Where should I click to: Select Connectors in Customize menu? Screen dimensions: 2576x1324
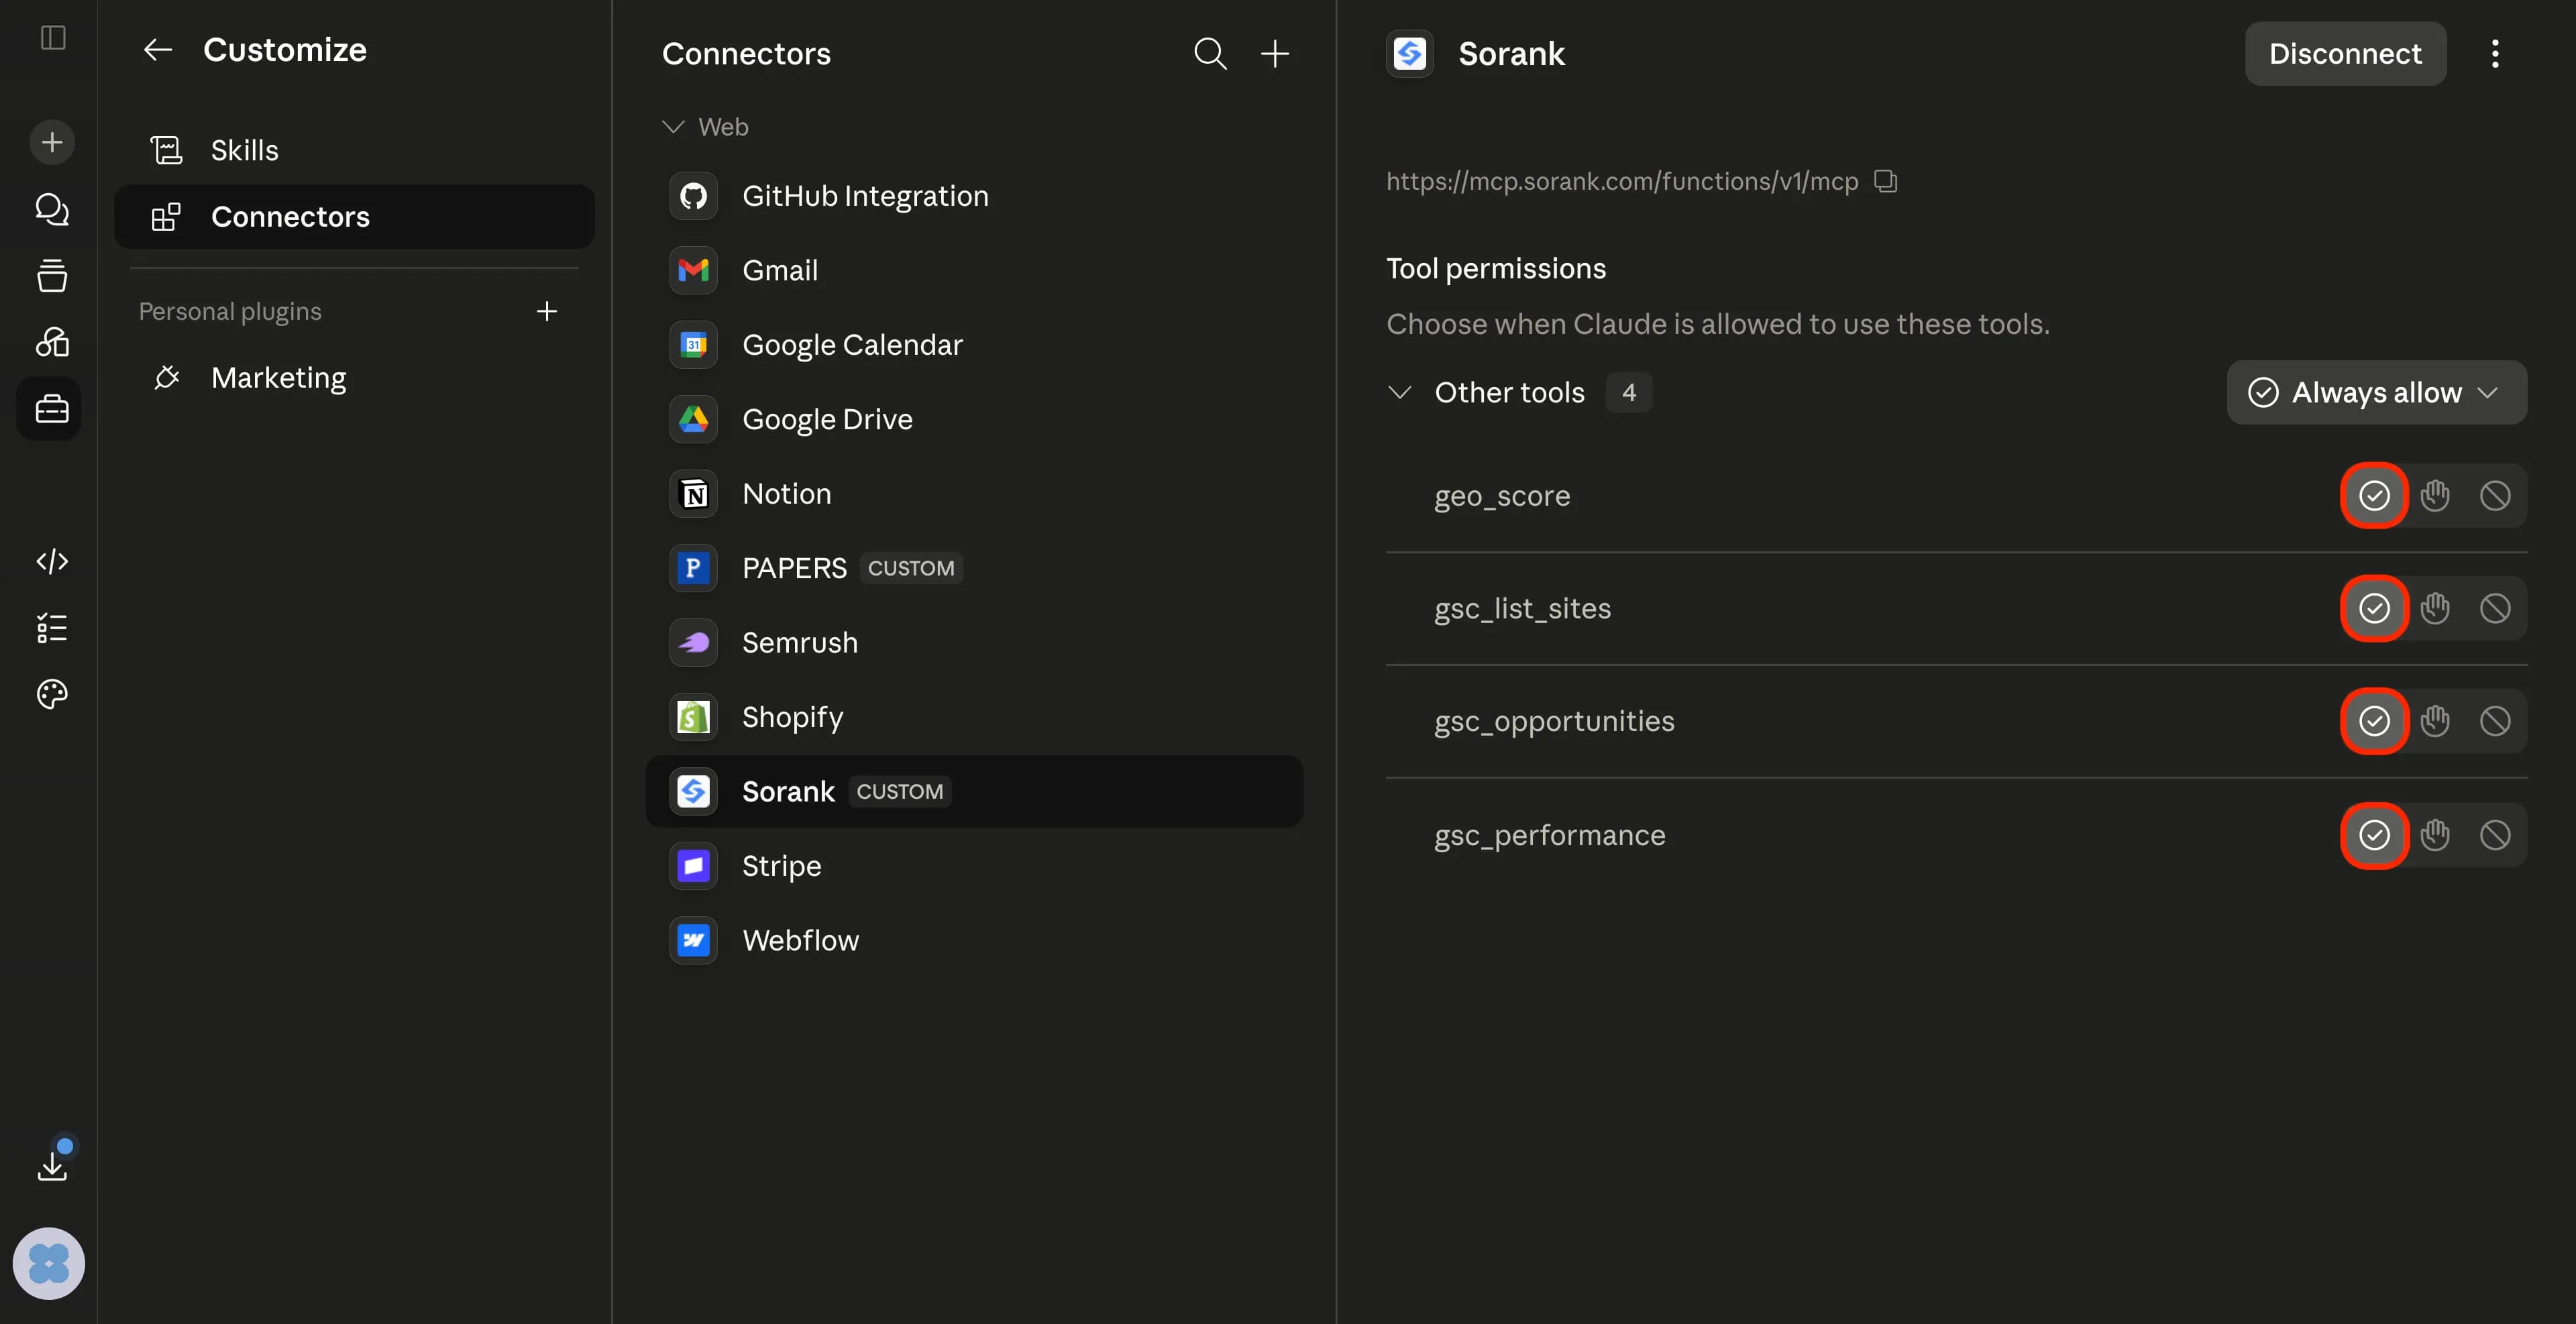[x=354, y=217]
